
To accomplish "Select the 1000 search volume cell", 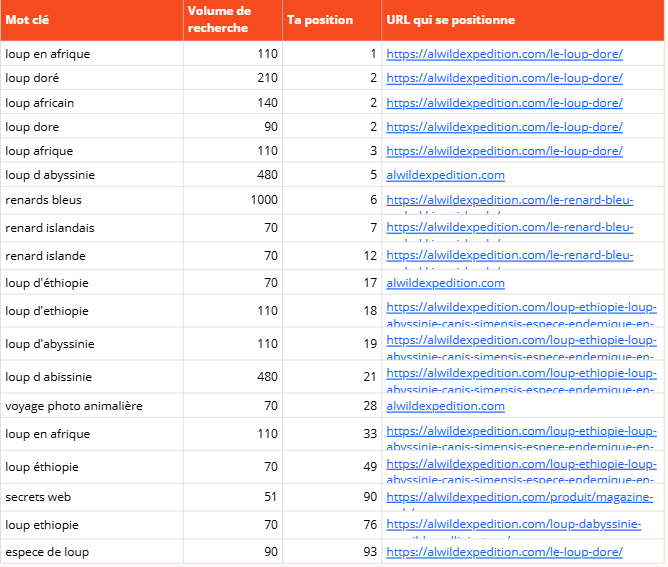I will 233,200.
